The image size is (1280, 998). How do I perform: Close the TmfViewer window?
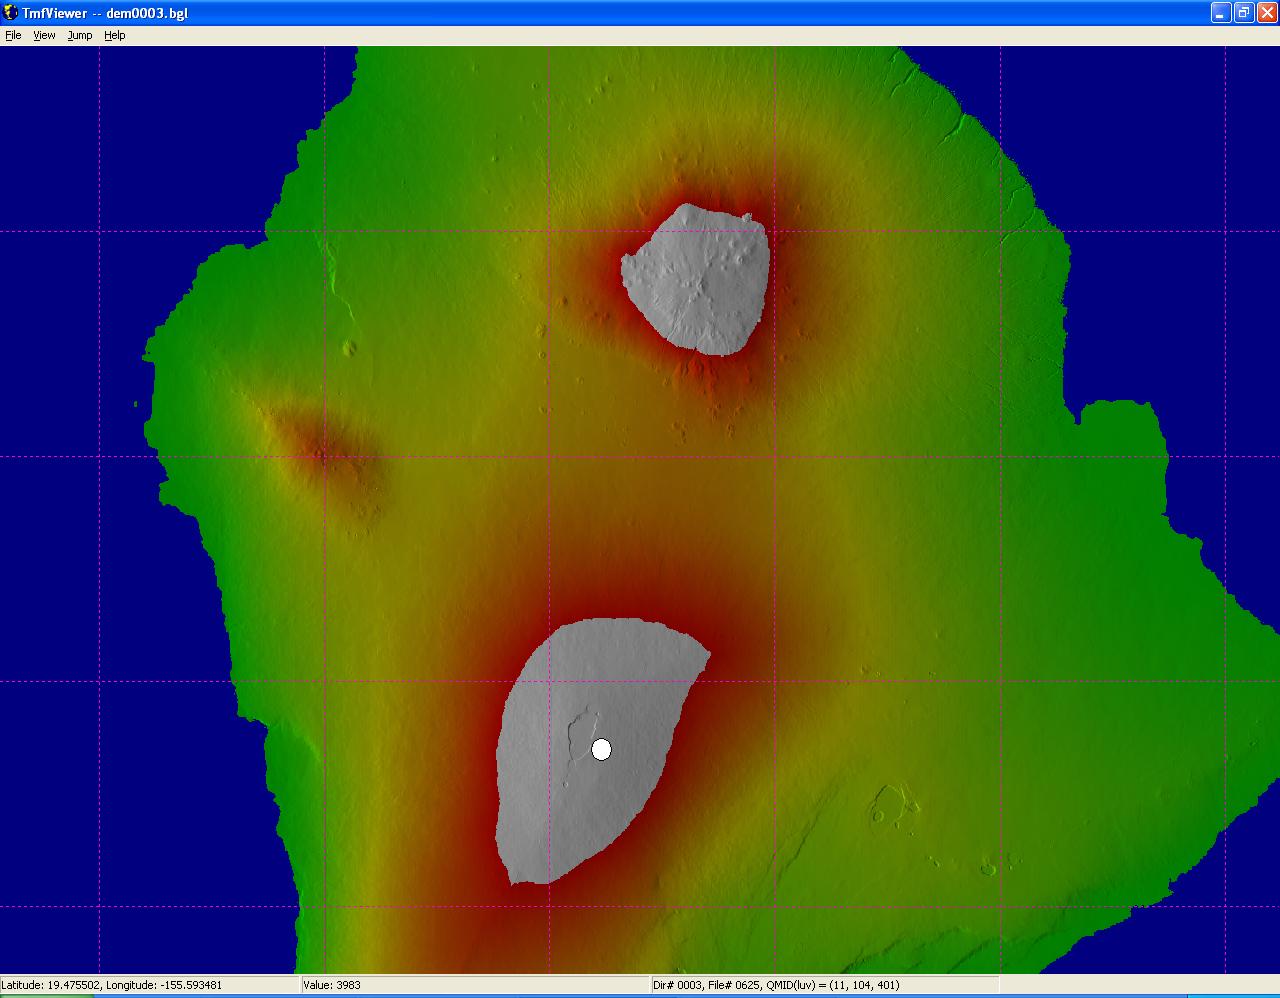[1266, 13]
